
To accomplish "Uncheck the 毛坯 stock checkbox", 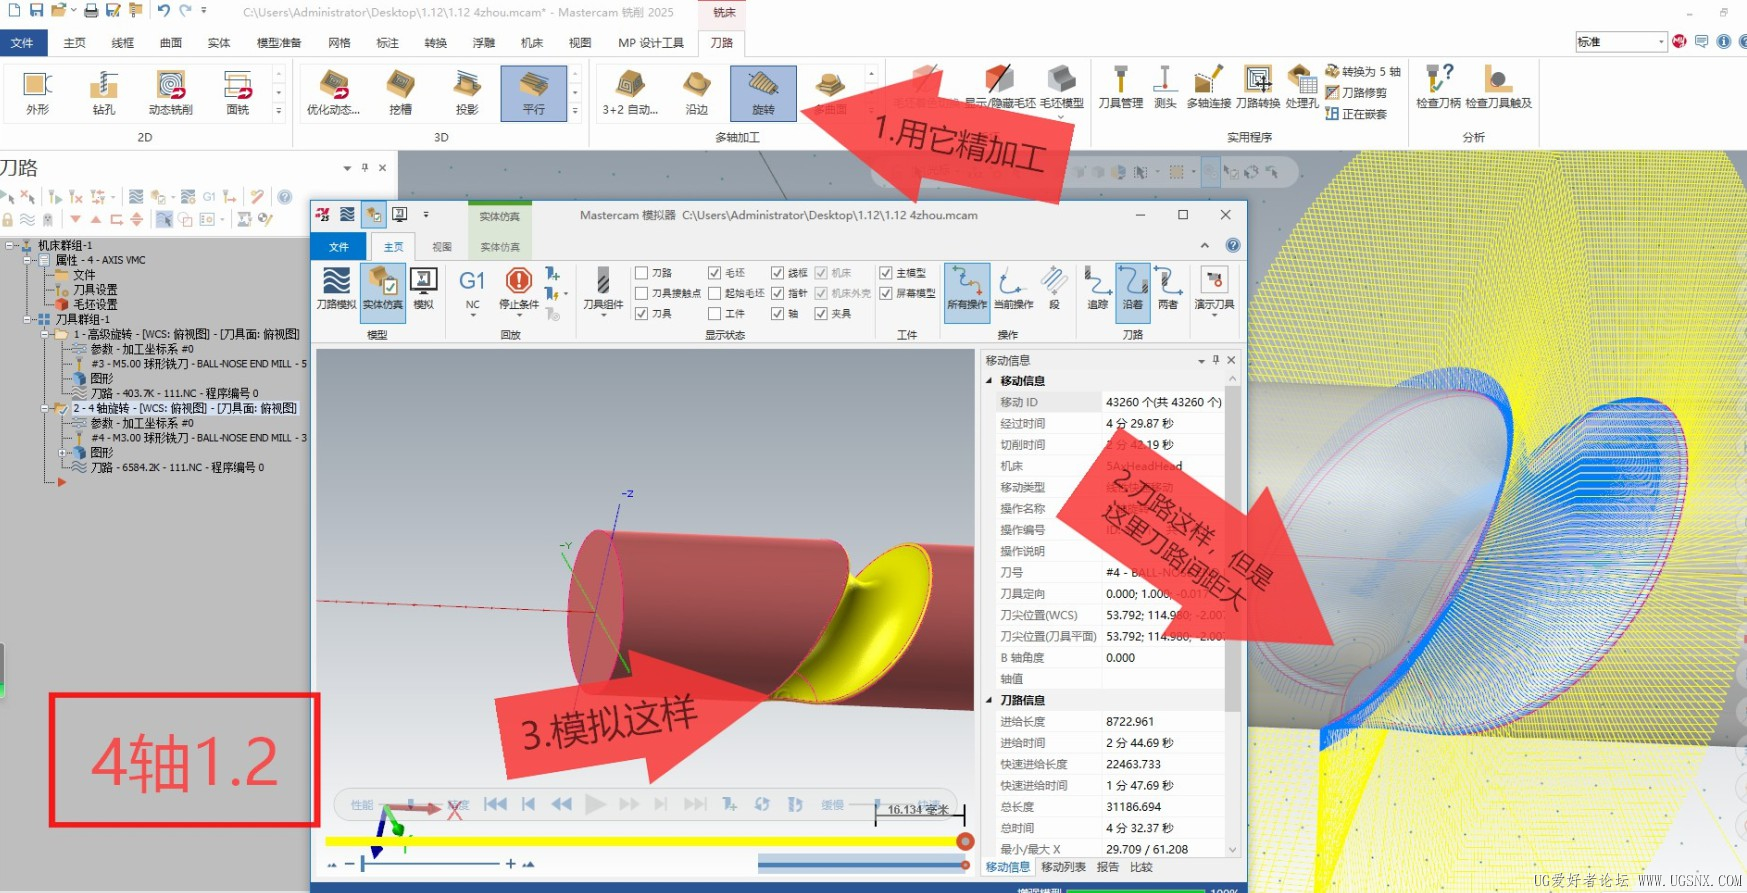I will click(714, 273).
